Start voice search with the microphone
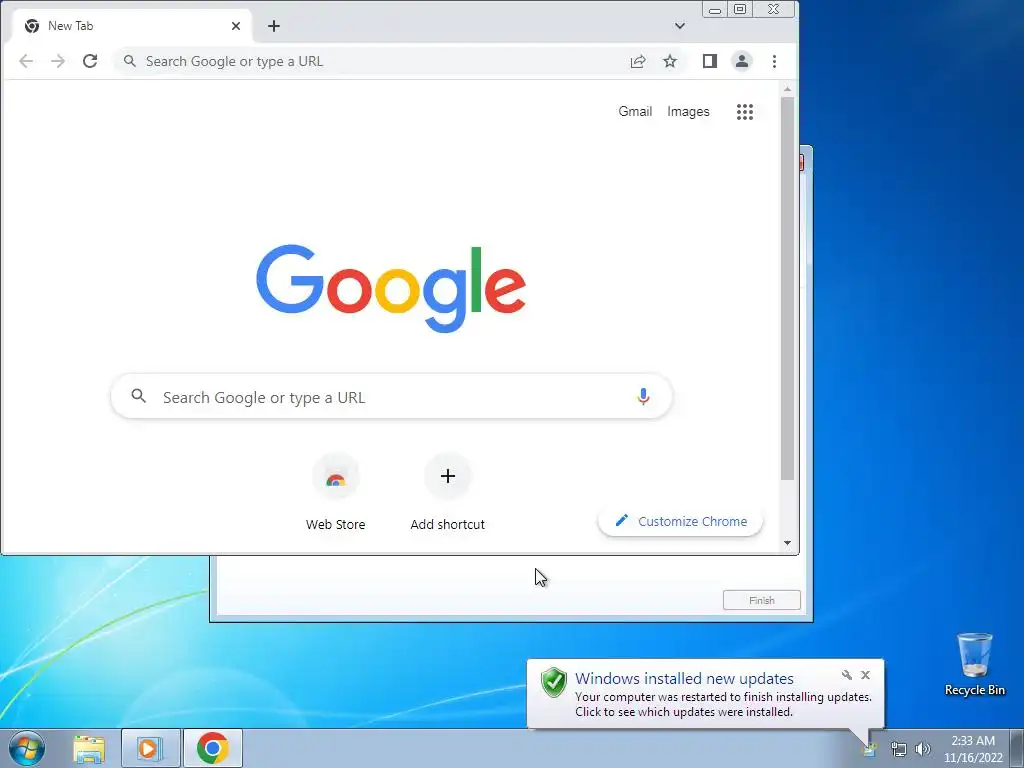This screenshot has height=768, width=1024. (x=643, y=396)
